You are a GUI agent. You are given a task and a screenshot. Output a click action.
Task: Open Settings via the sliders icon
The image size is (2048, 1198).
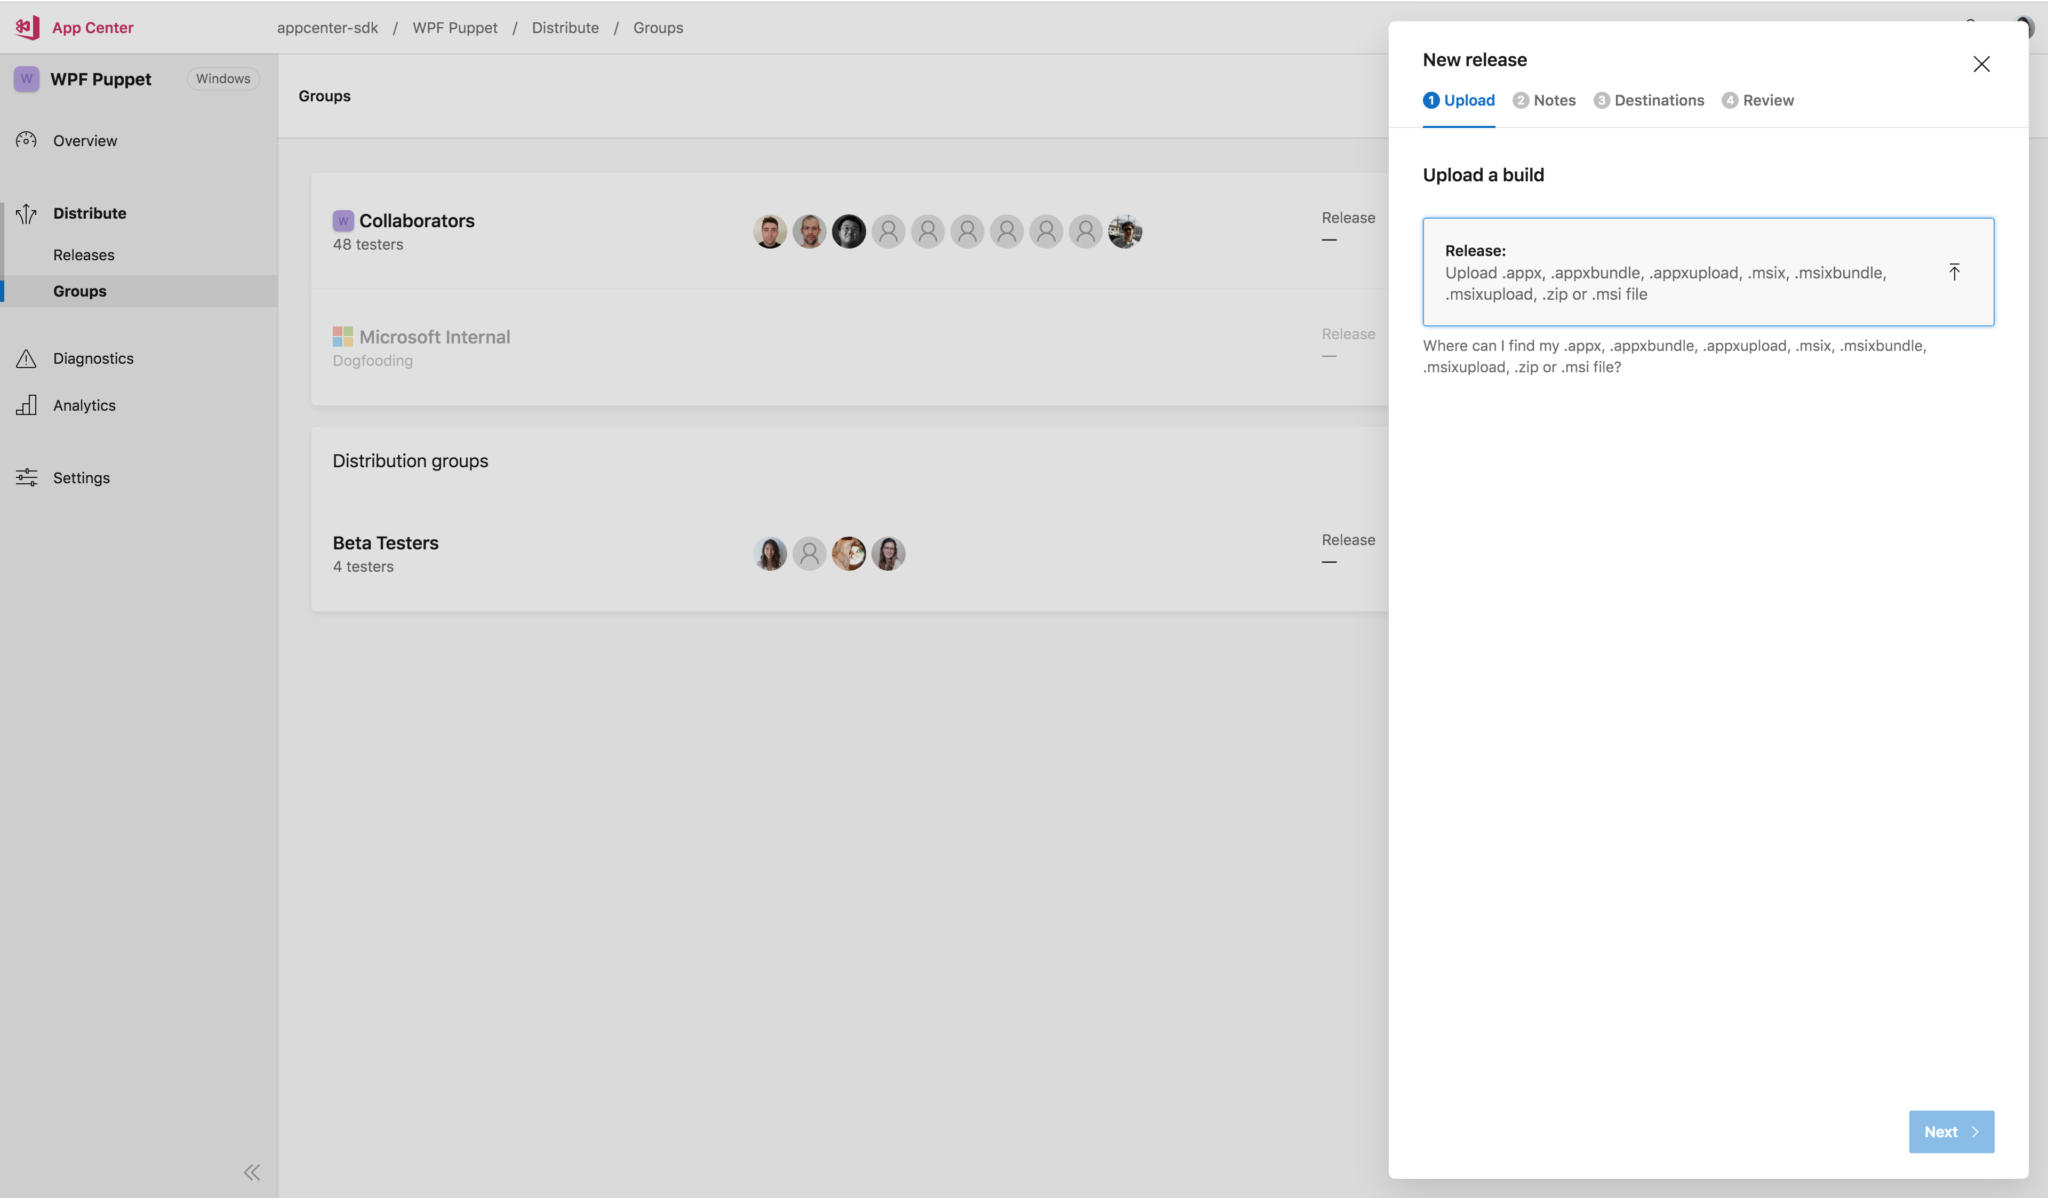coord(26,477)
